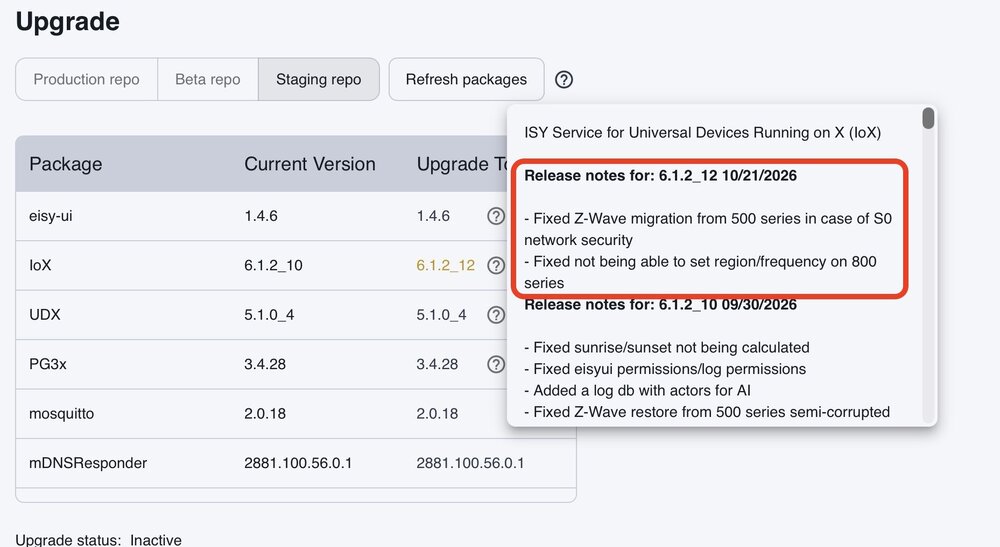
Task: View UDX release notes help icon
Action: [x=496, y=315]
